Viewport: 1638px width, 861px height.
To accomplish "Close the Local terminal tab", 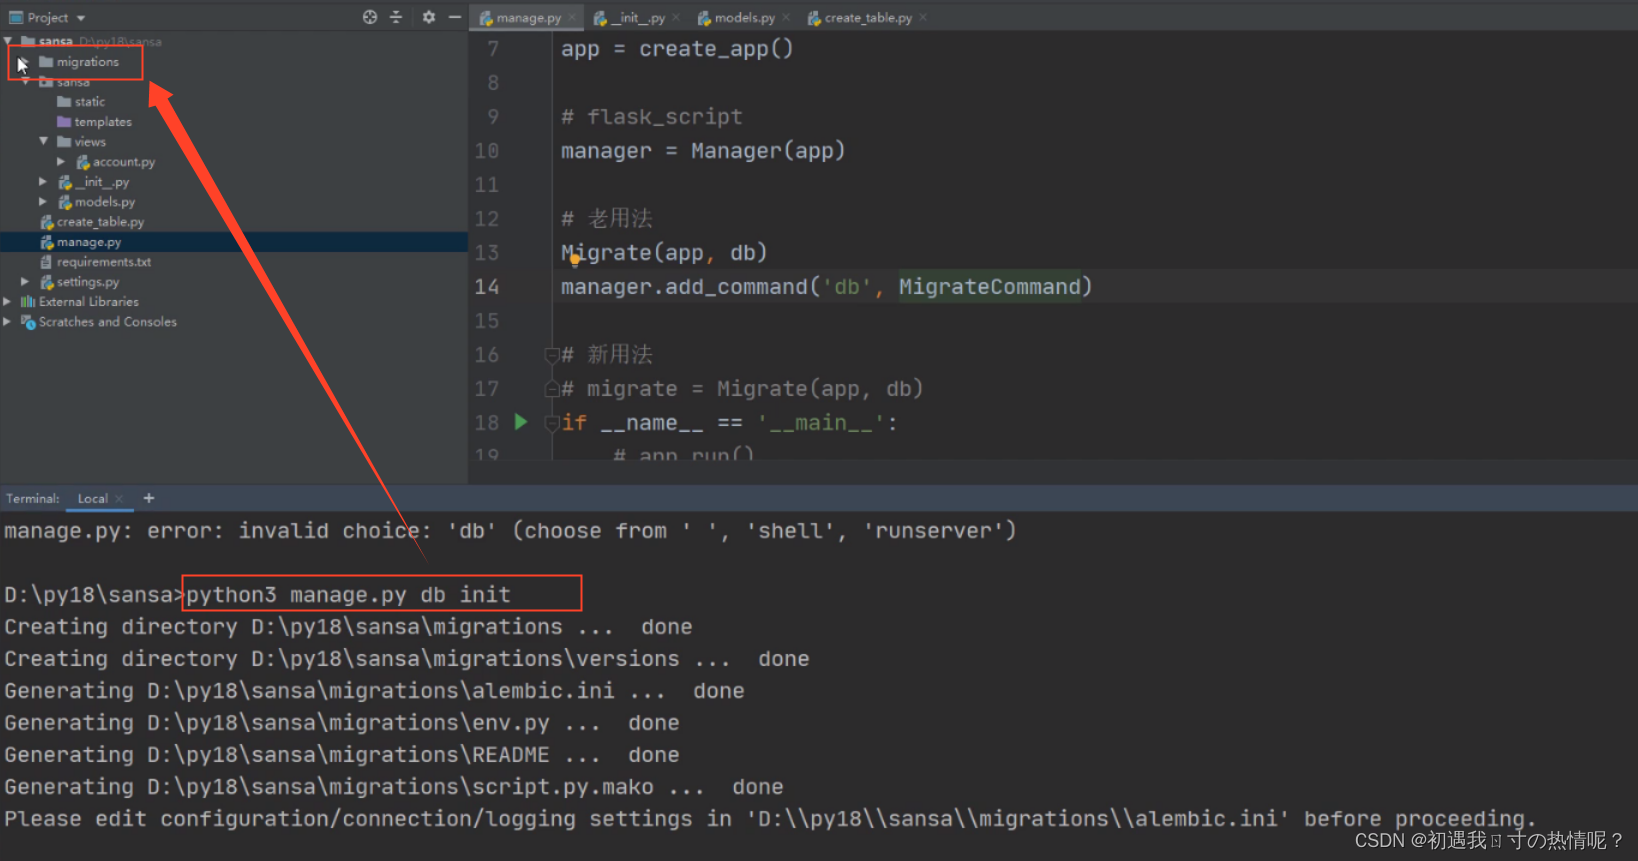I will [119, 499].
